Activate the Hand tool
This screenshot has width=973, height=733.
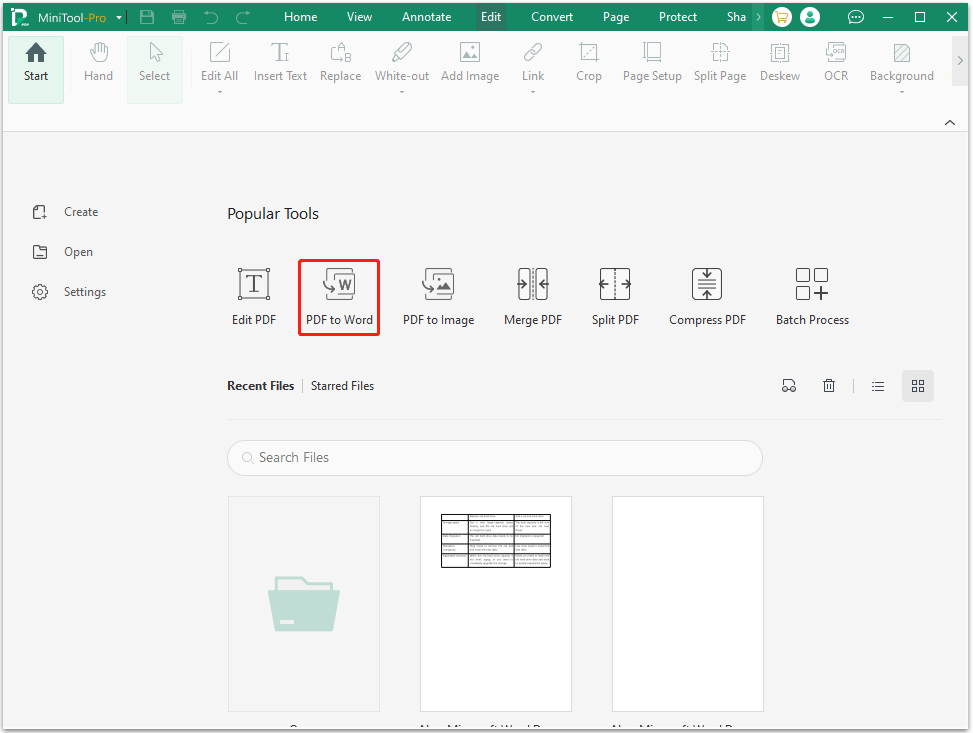coord(98,65)
